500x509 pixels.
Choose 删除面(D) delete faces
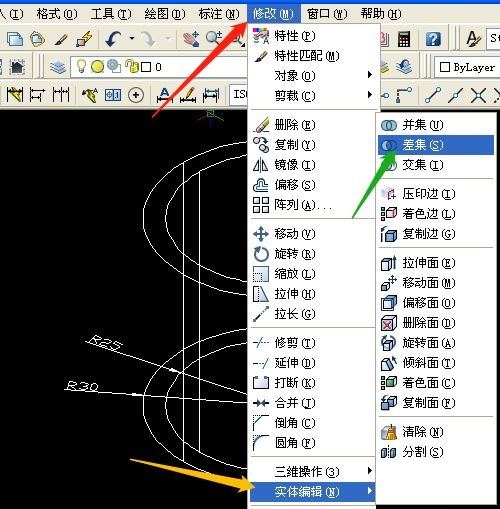click(436, 323)
